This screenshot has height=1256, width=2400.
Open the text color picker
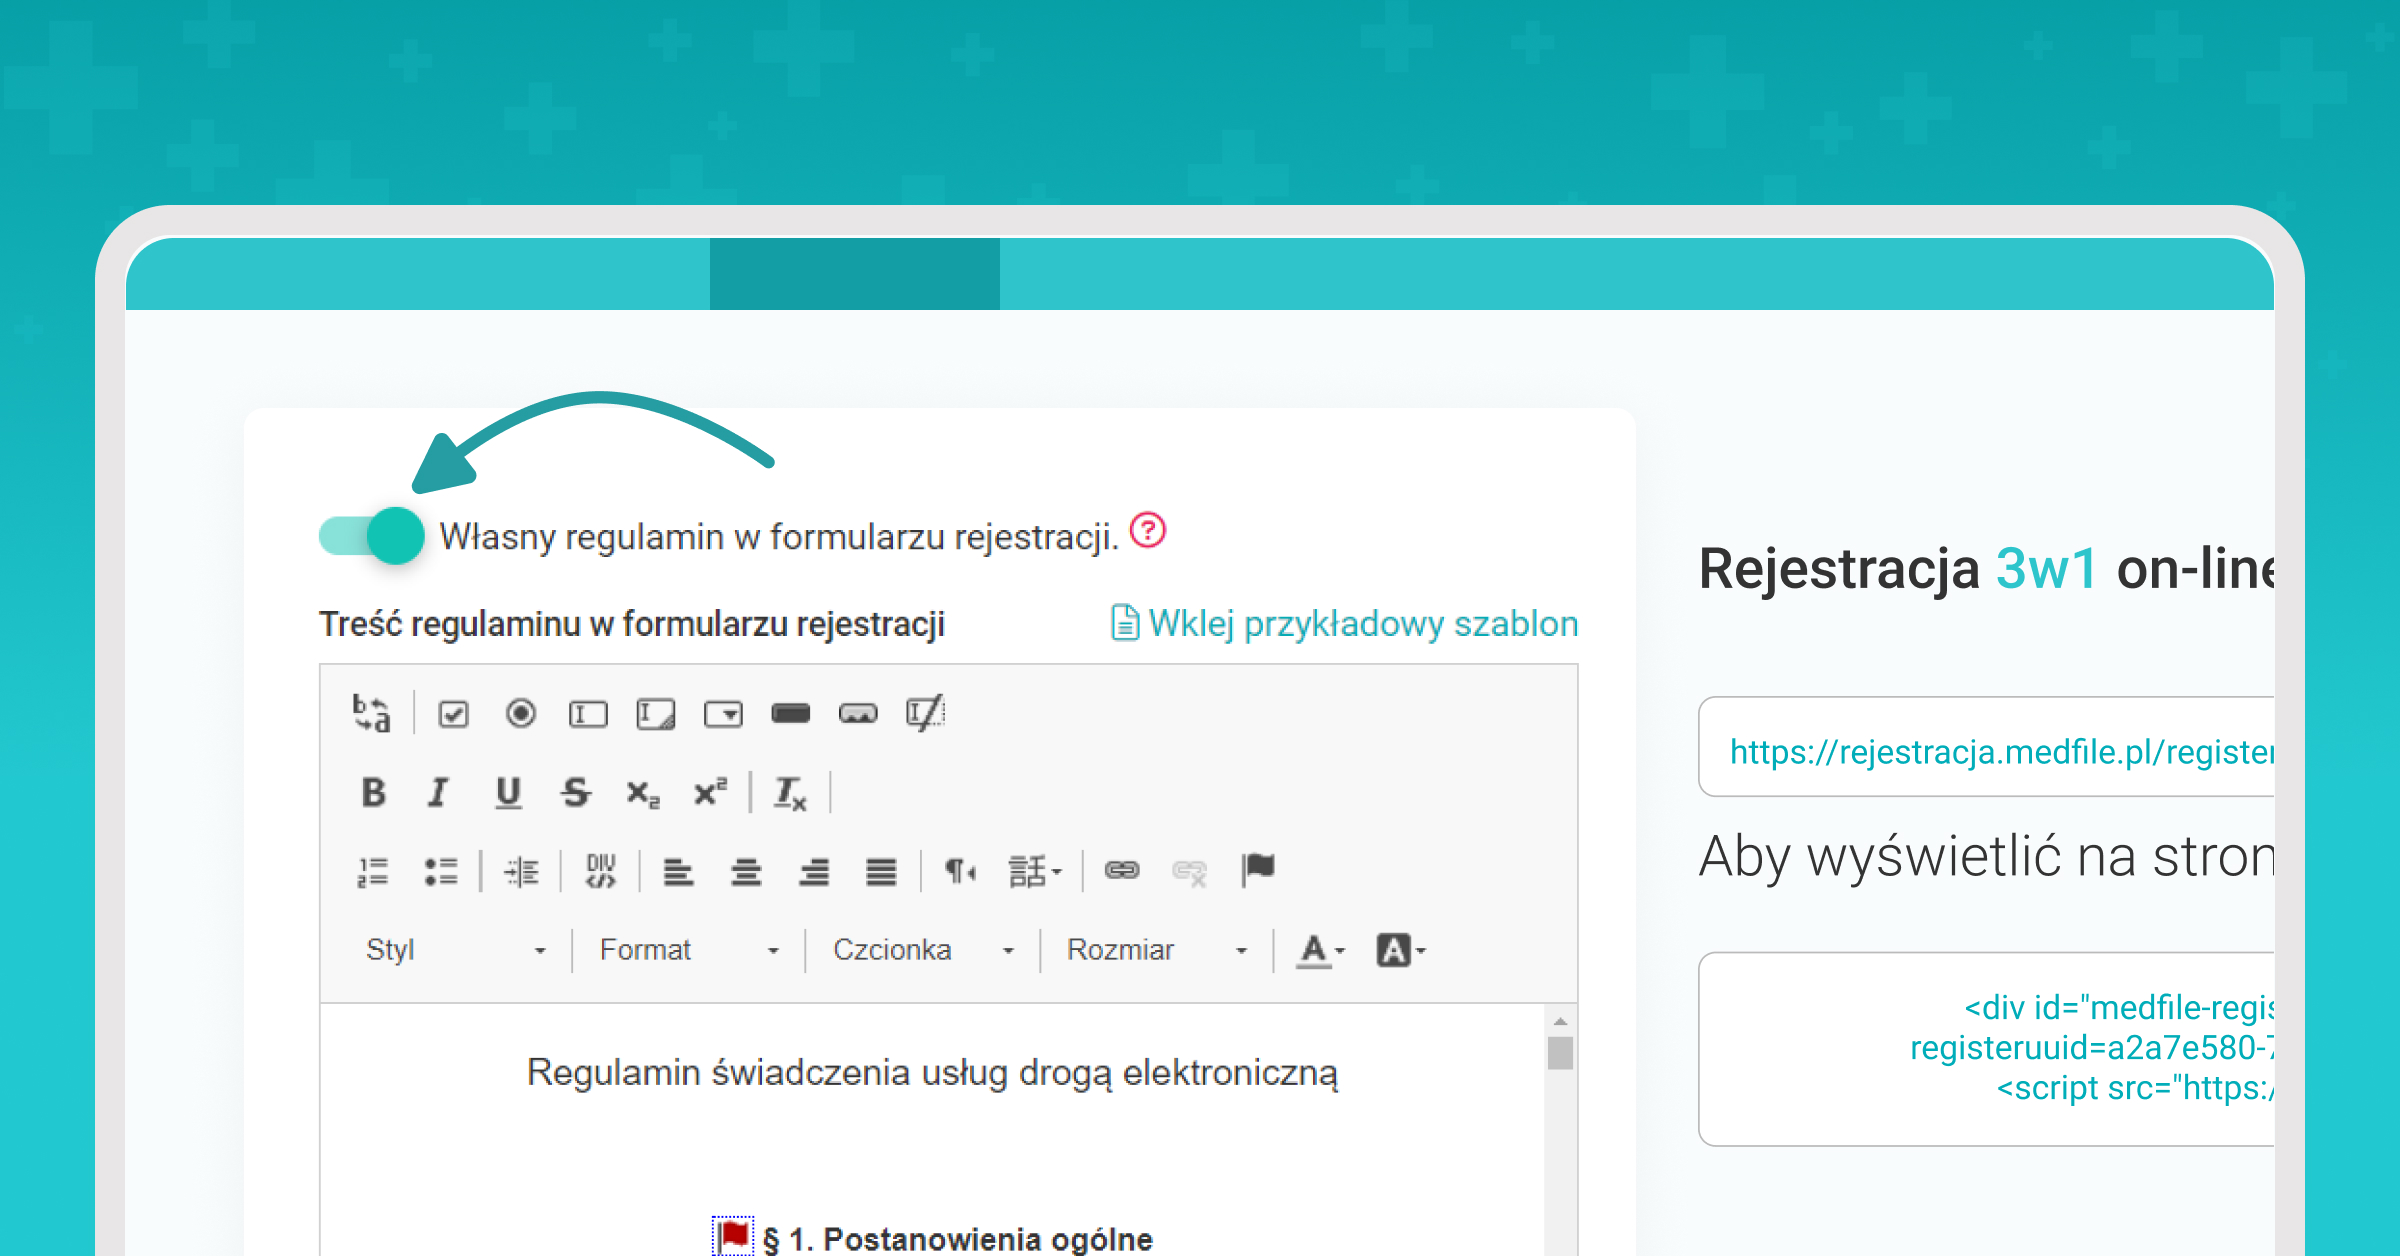[1321, 950]
